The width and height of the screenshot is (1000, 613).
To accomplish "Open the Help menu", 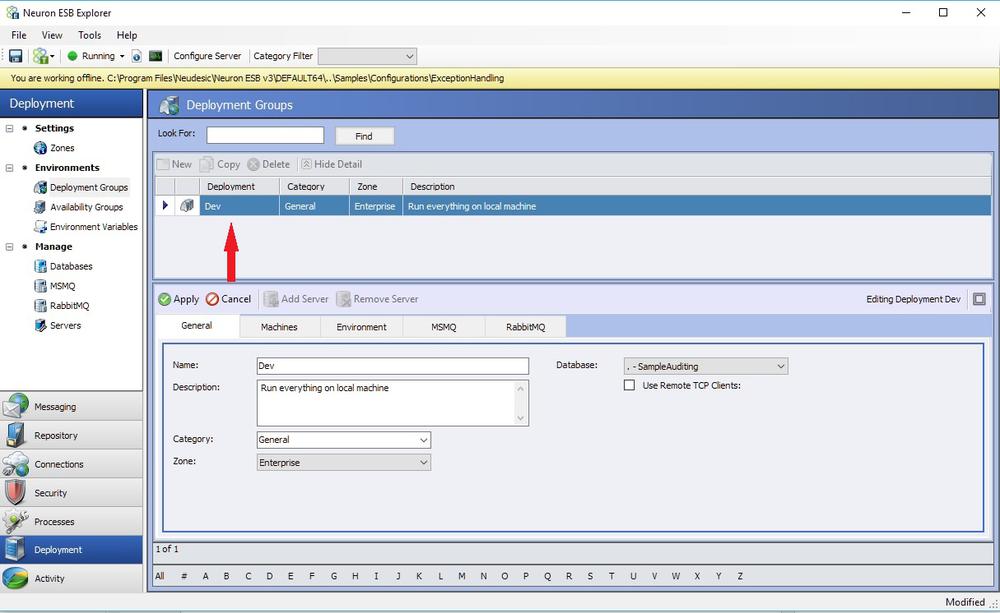I will [127, 35].
